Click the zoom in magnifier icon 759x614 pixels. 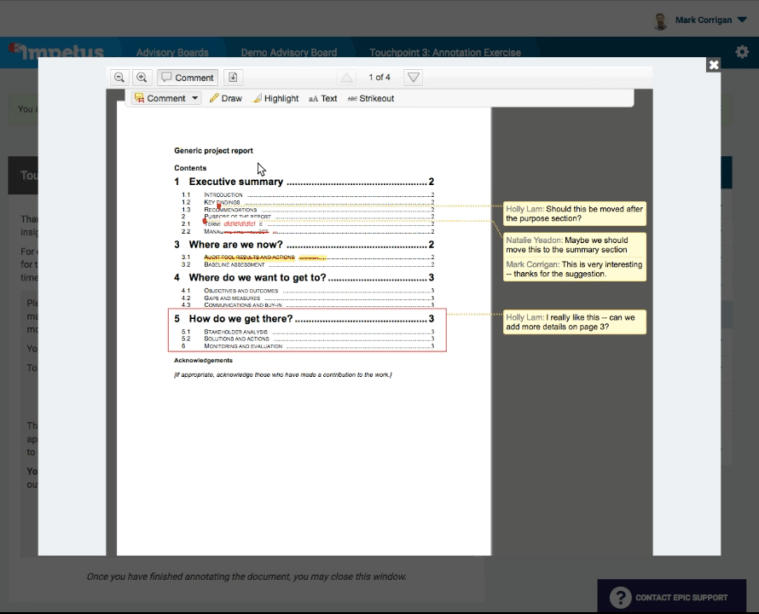point(142,77)
